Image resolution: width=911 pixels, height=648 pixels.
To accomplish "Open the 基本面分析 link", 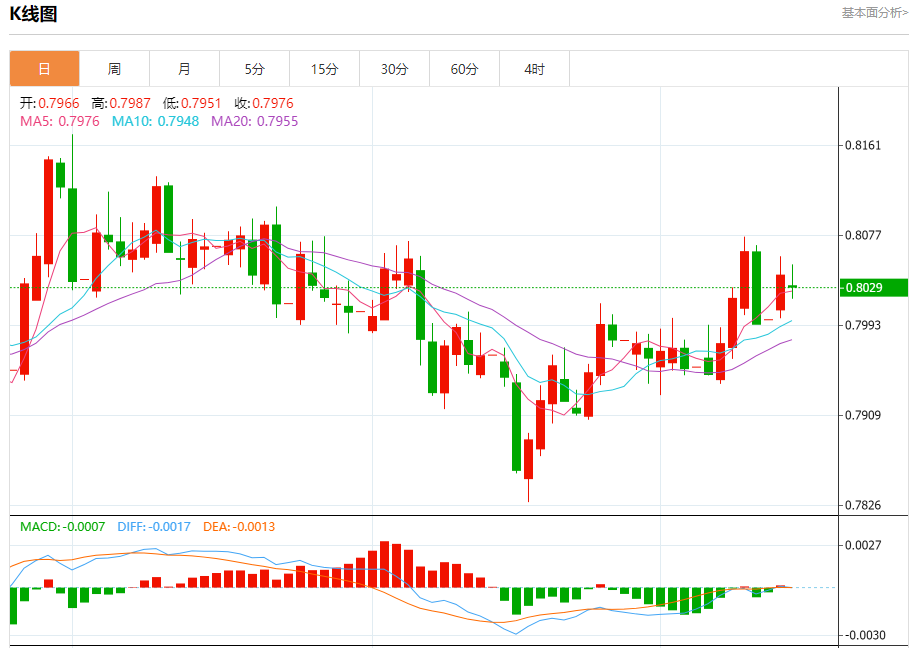I will (874, 13).
